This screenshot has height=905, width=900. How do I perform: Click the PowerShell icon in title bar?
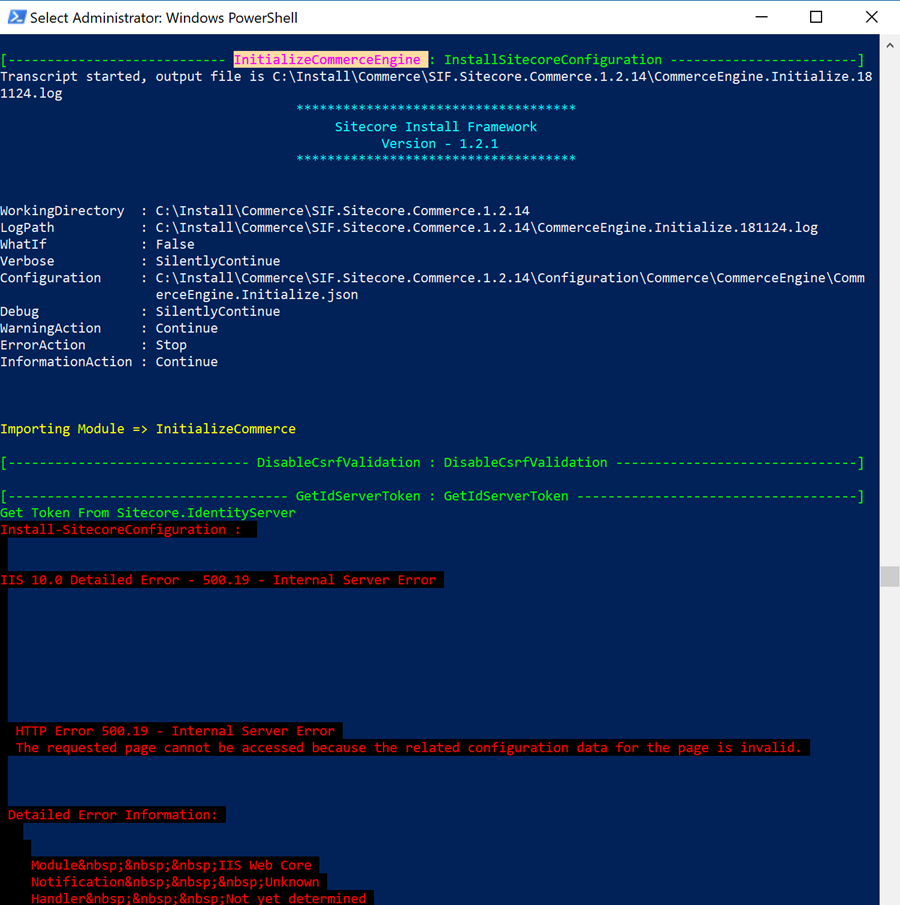pos(16,17)
